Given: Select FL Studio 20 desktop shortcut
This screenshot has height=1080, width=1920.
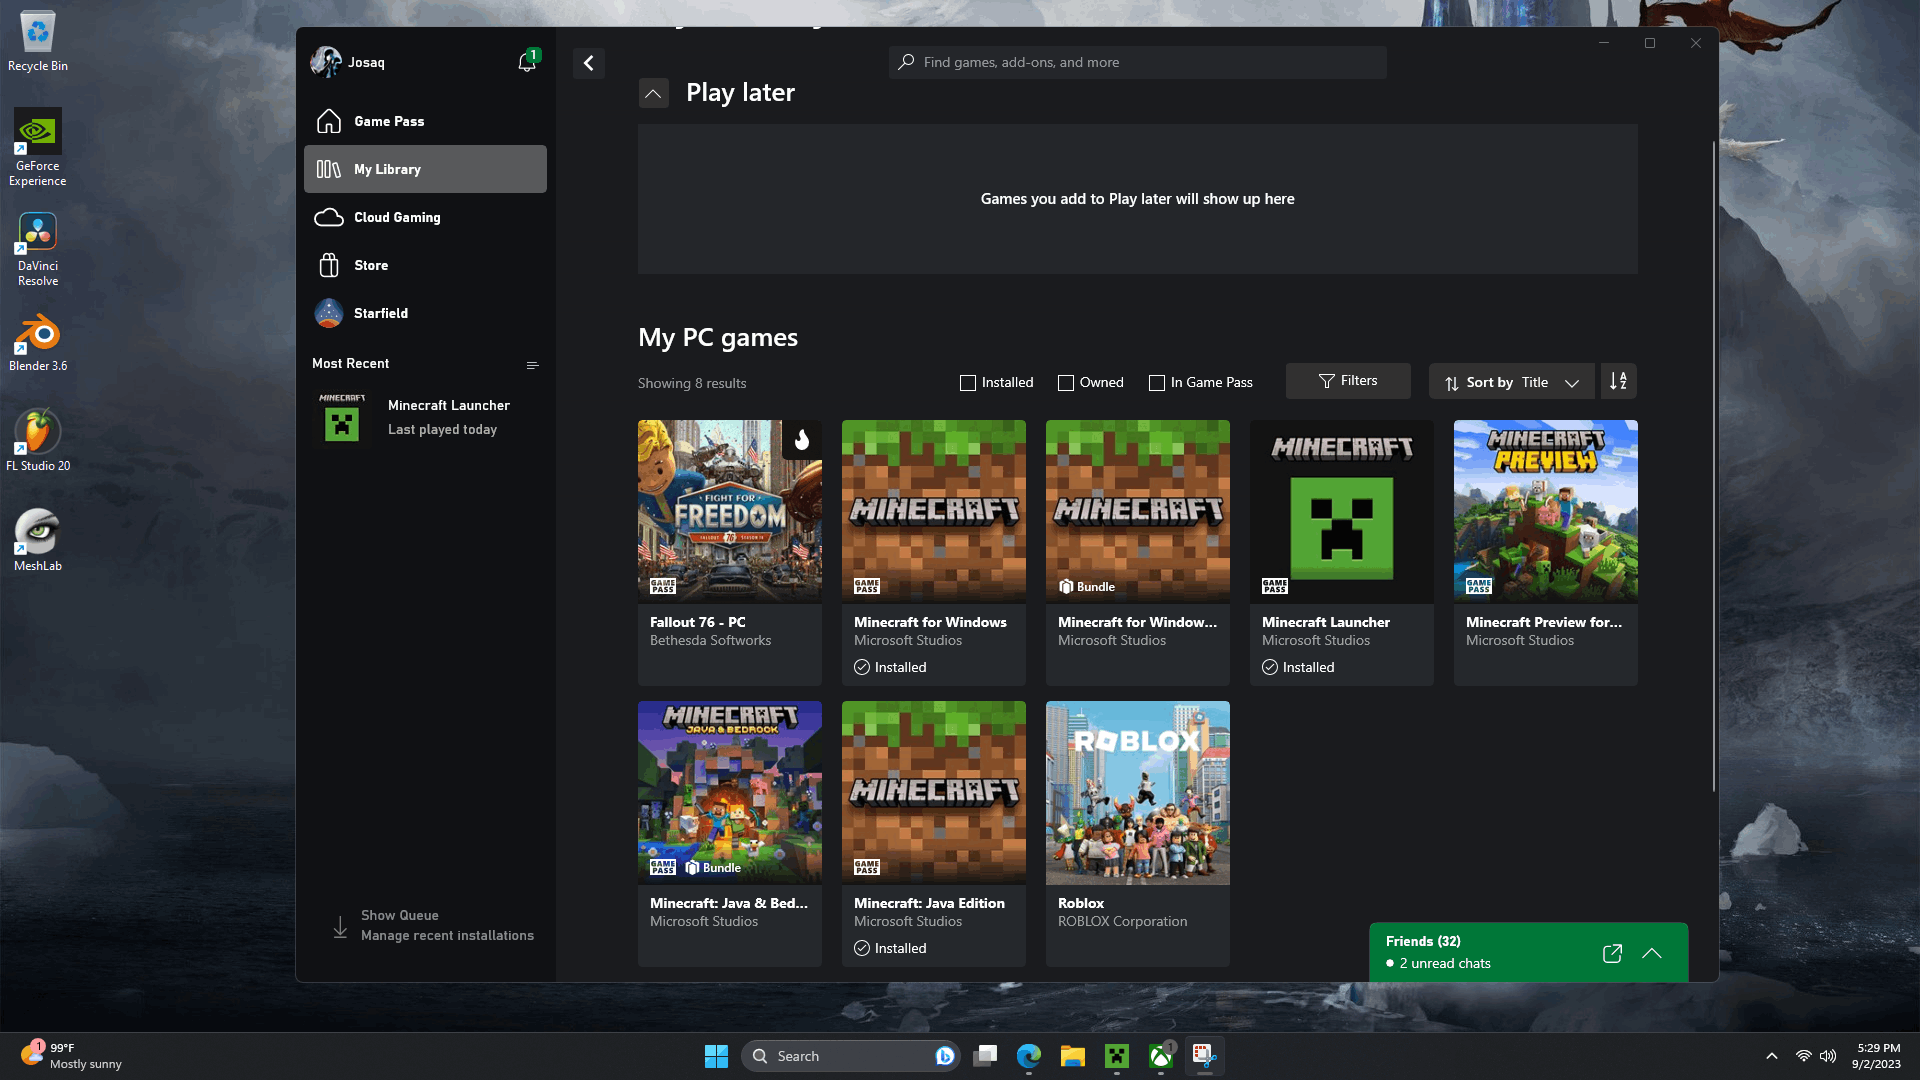Looking at the screenshot, I should click(x=38, y=441).
